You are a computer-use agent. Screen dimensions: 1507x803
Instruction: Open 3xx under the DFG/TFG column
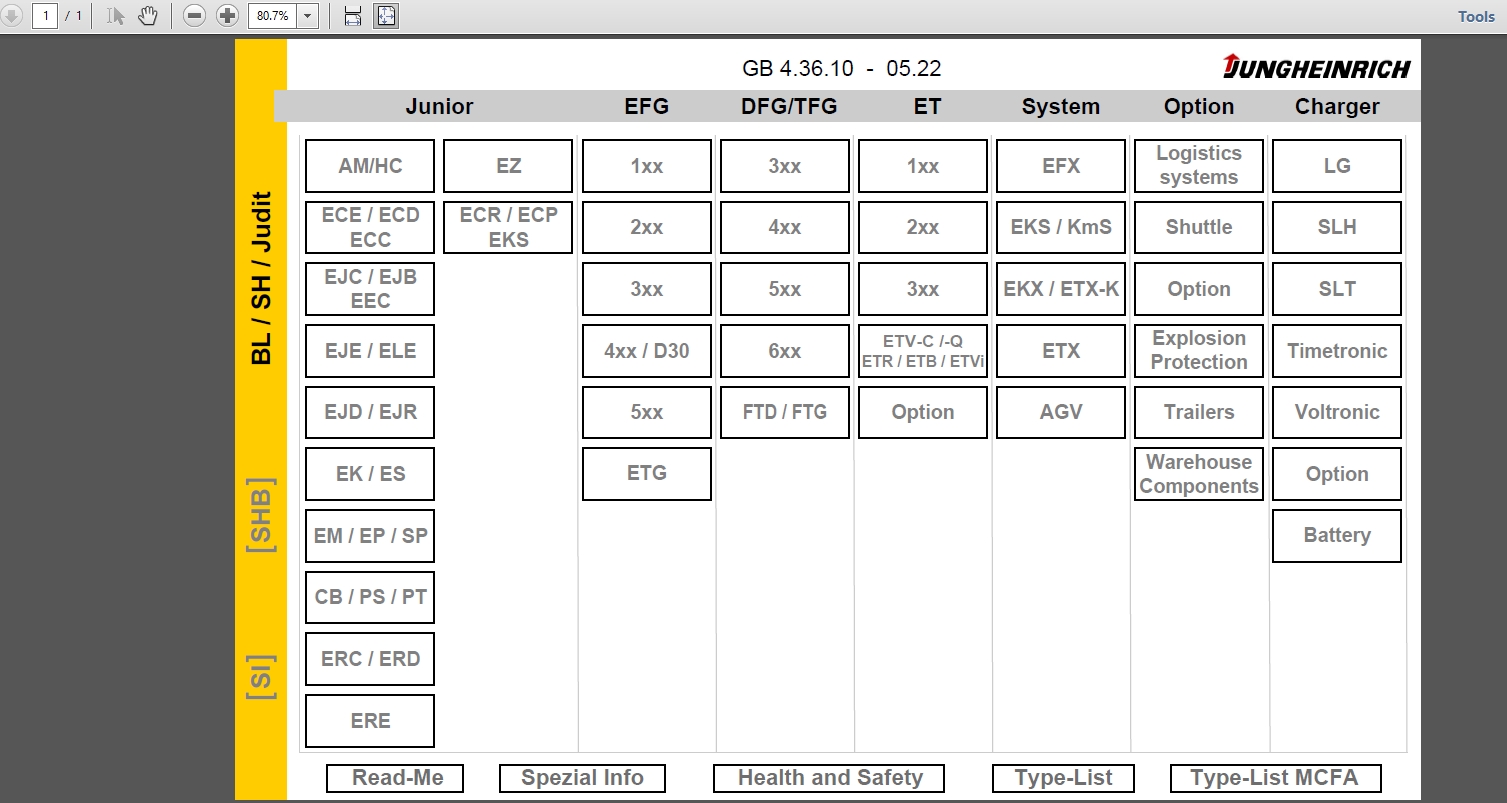pos(785,166)
